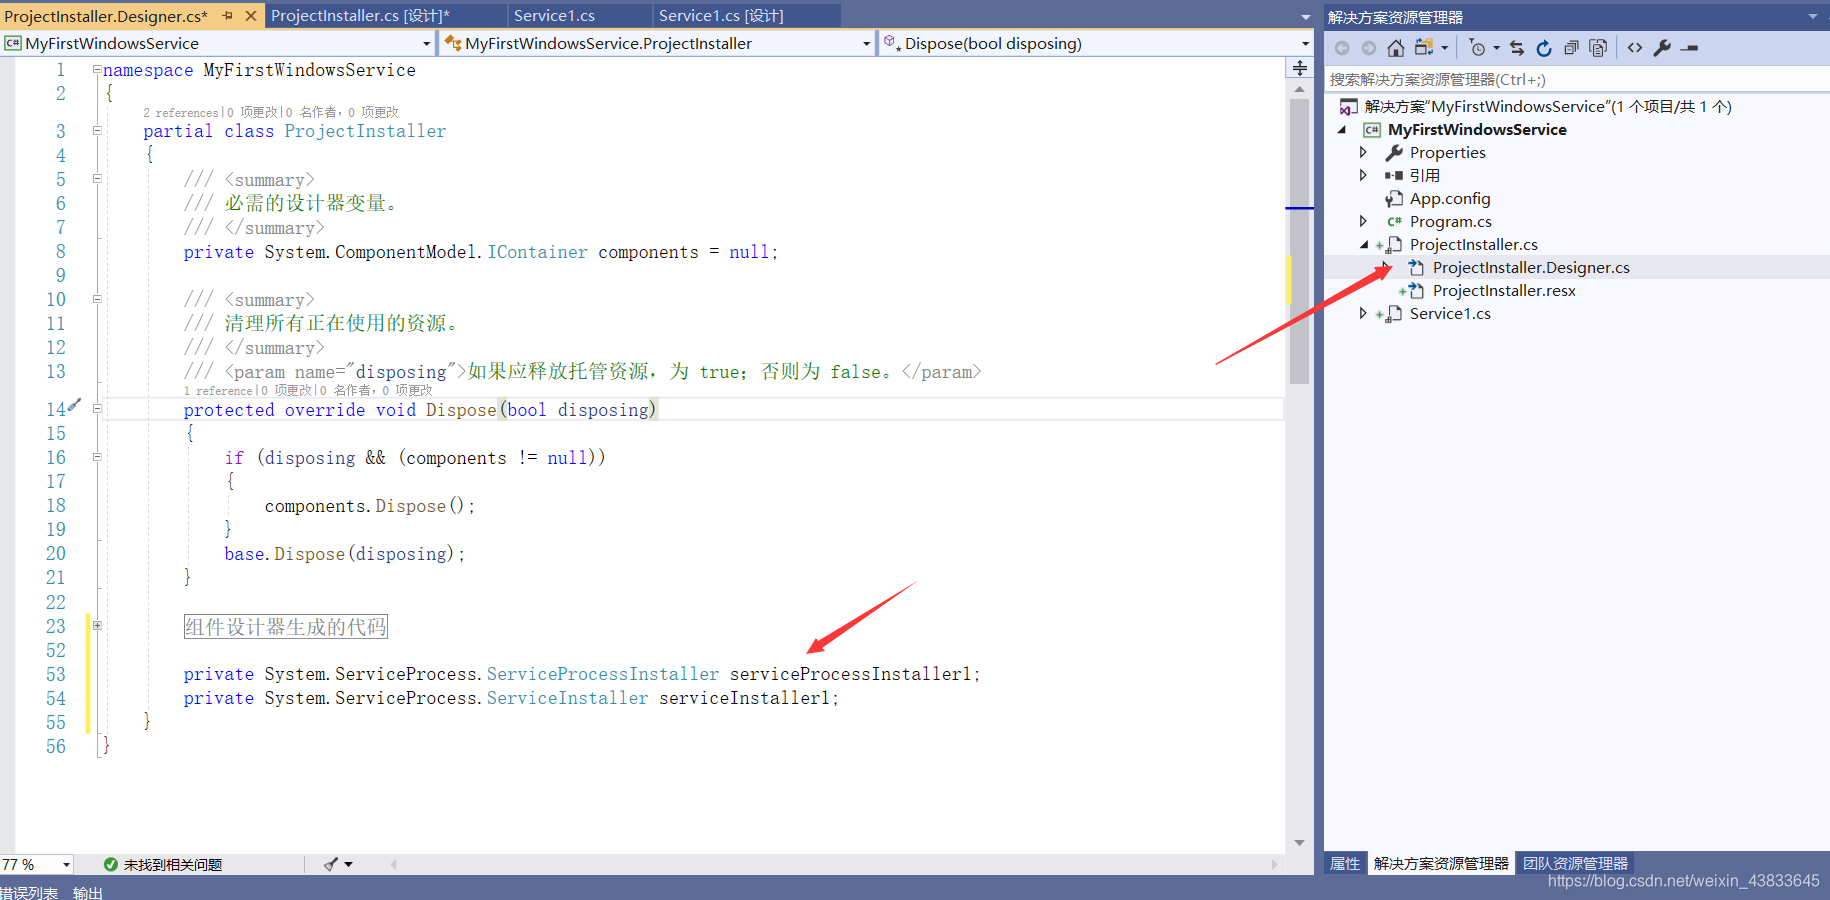1830x900 pixels.
Task: Click the editor scroll down arrow
Action: tap(1299, 842)
